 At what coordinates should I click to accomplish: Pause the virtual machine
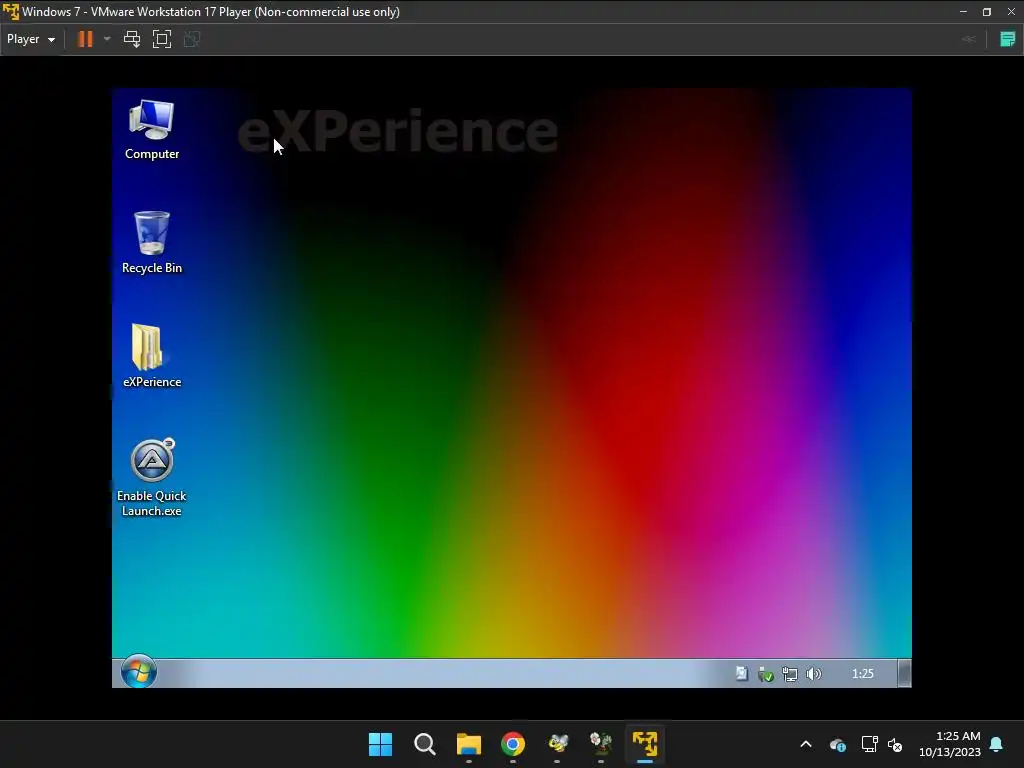click(85, 39)
